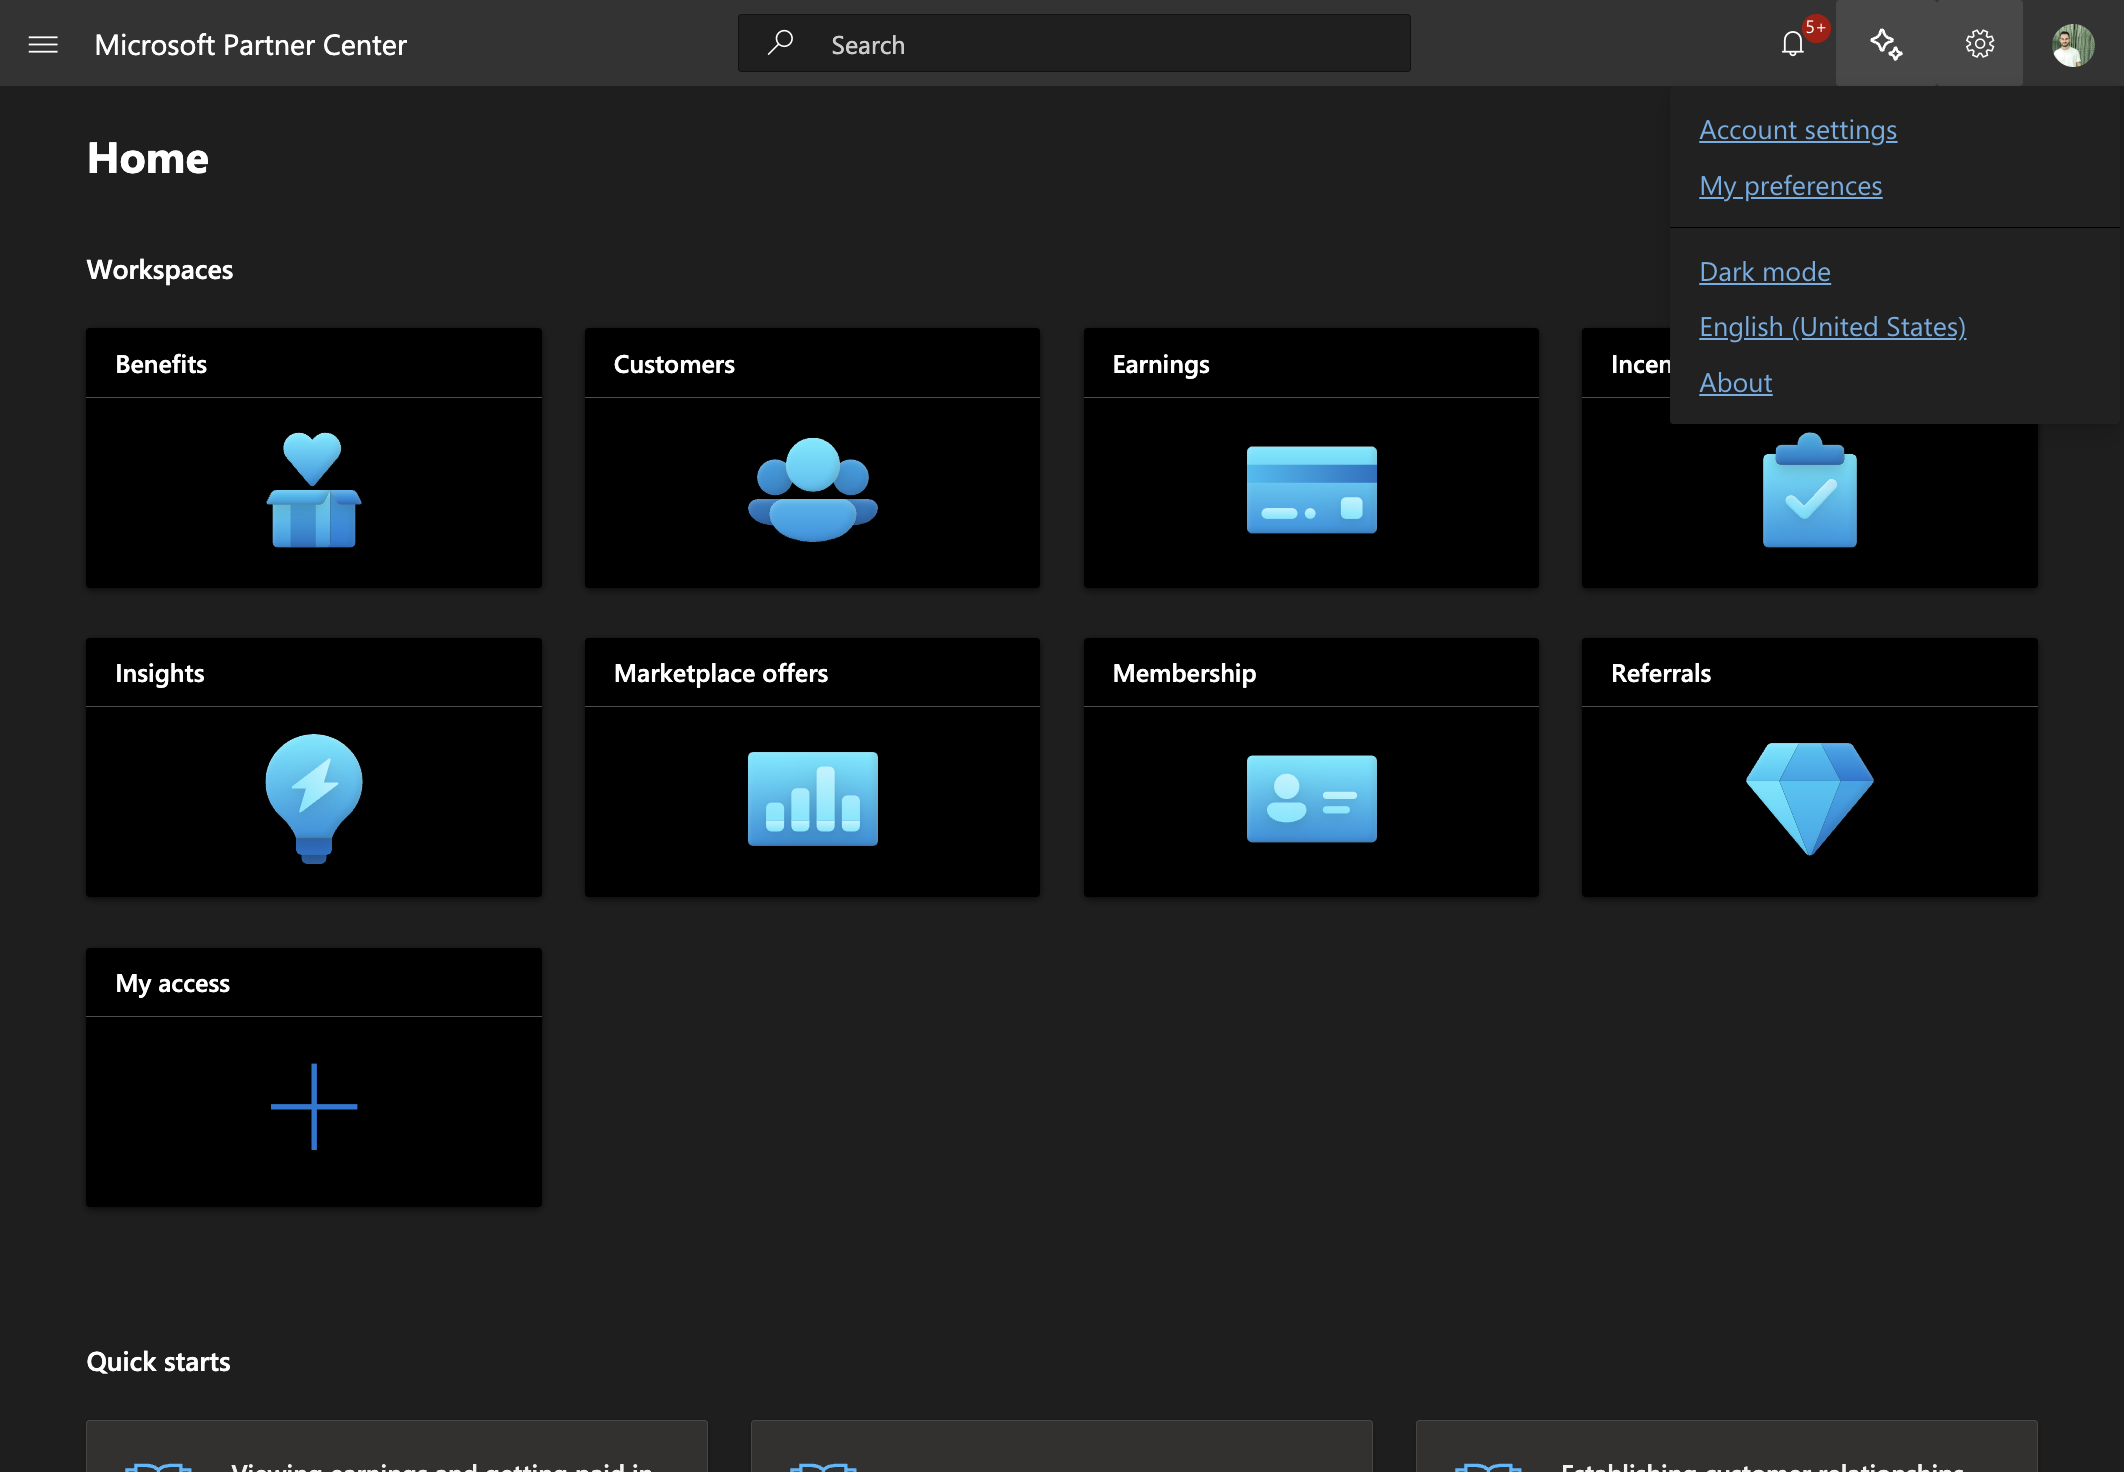Click the Membership ID card icon
Image resolution: width=2124 pixels, height=1472 pixels.
(x=1311, y=799)
